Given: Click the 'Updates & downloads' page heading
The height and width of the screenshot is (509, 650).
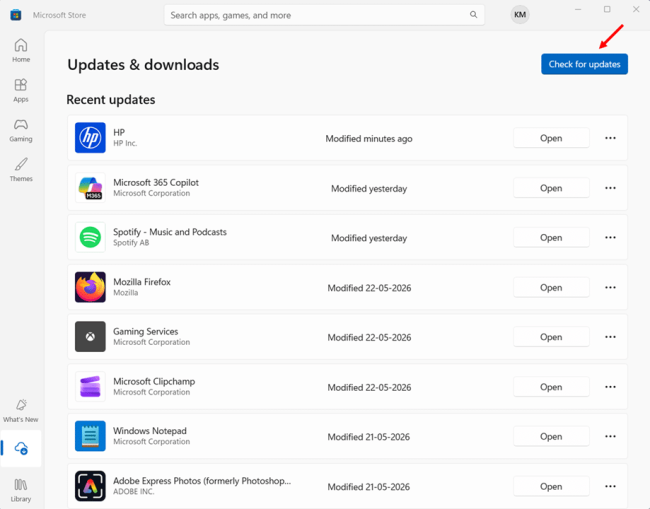Looking at the screenshot, I should (143, 65).
